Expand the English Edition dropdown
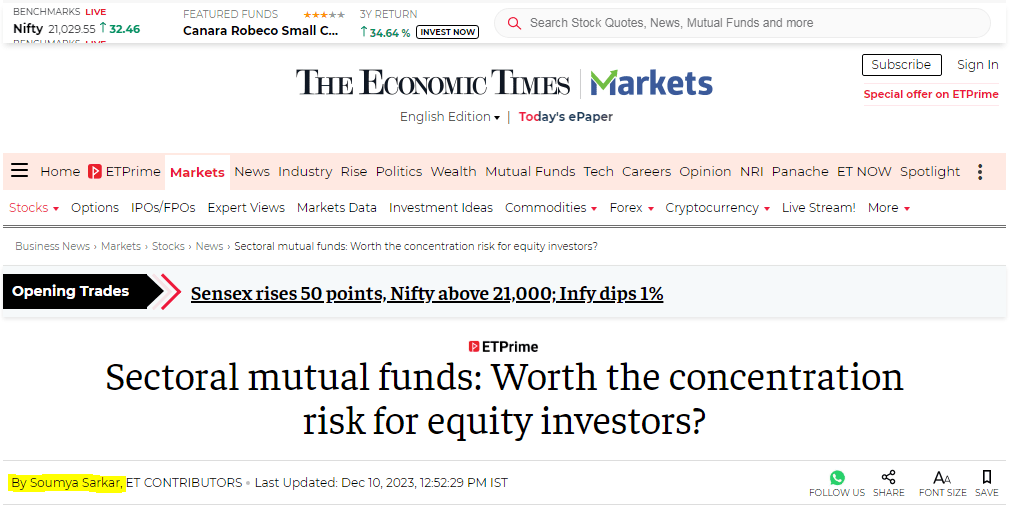 pos(450,117)
